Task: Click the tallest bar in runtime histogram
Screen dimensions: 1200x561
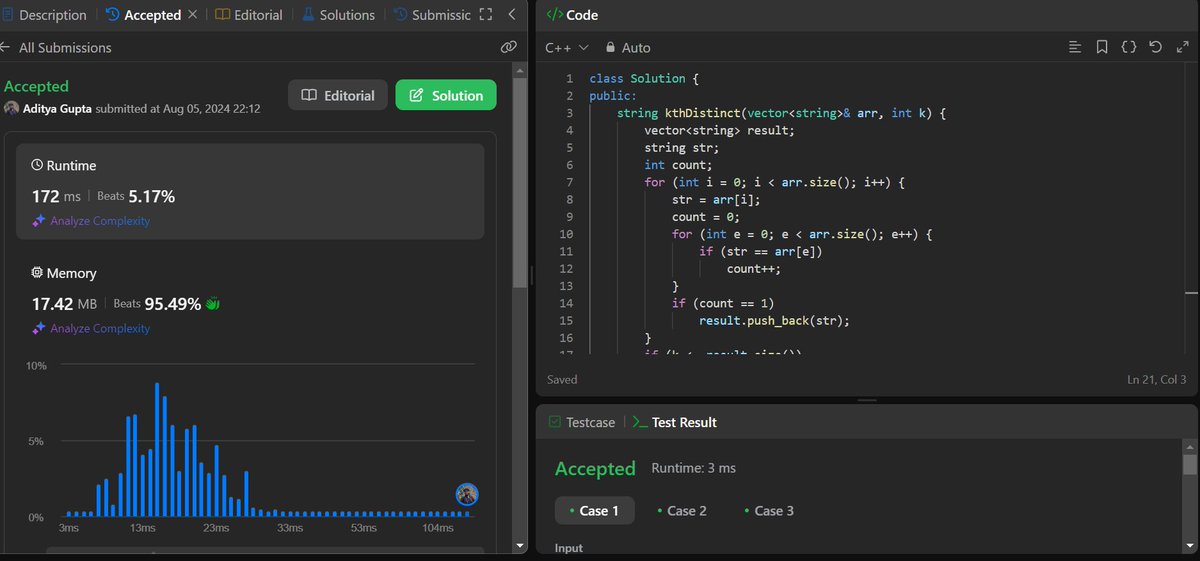Action: tap(158, 449)
